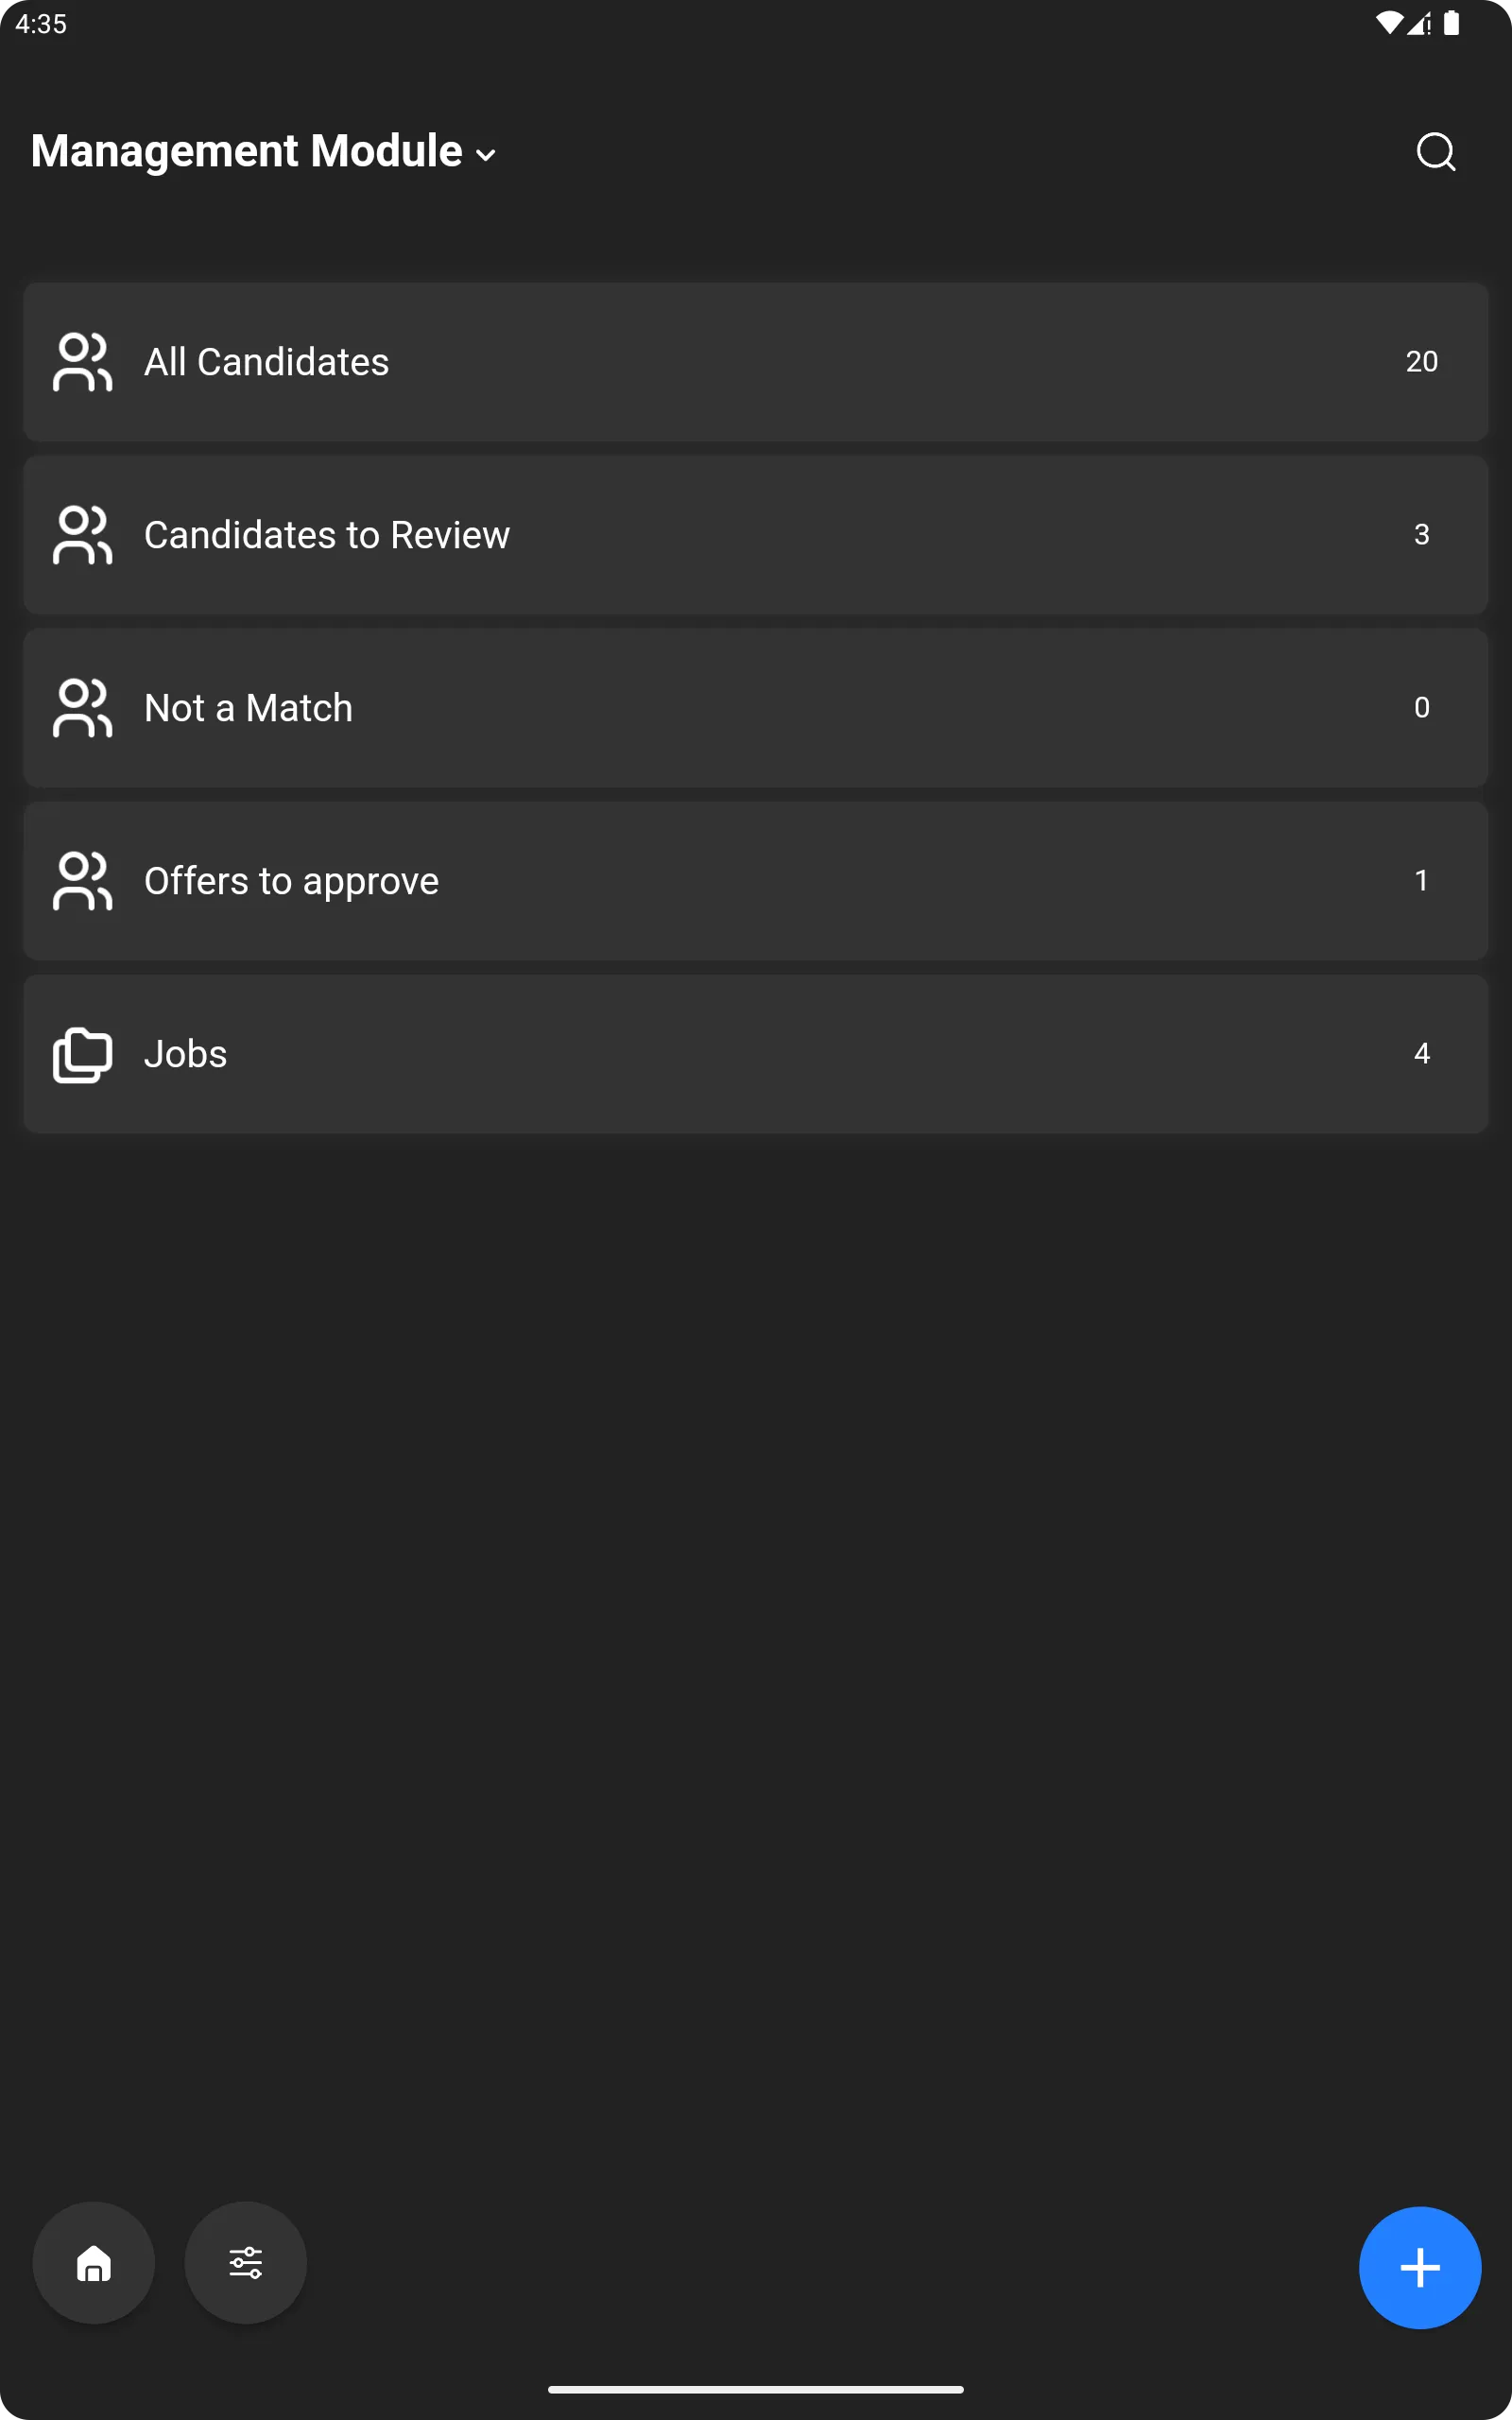Click the Not a Match people icon

[82, 708]
